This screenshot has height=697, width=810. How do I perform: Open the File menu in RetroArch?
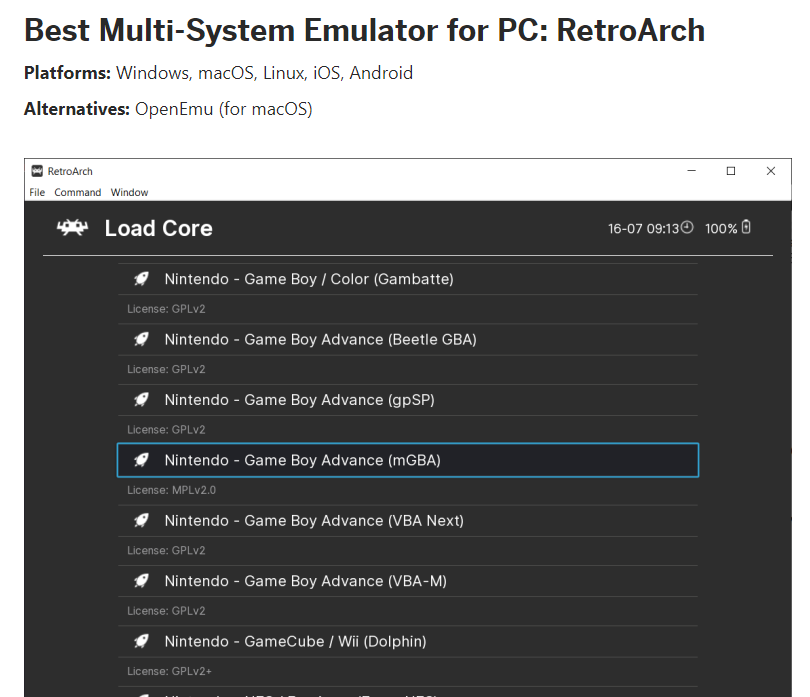pos(37,192)
